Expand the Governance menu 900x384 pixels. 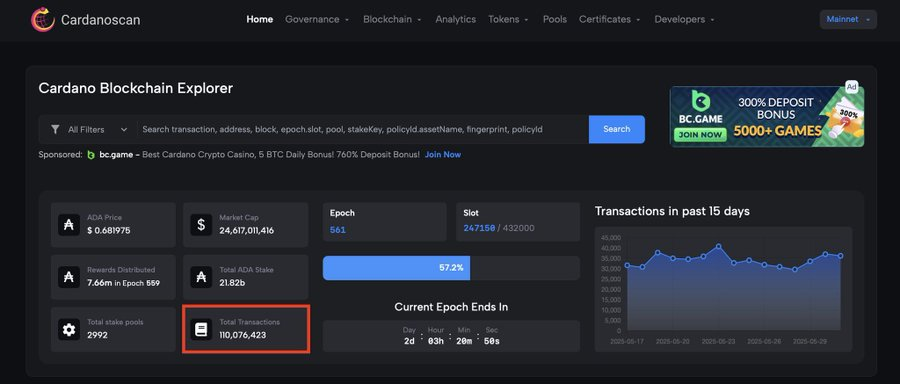pyautogui.click(x=317, y=20)
